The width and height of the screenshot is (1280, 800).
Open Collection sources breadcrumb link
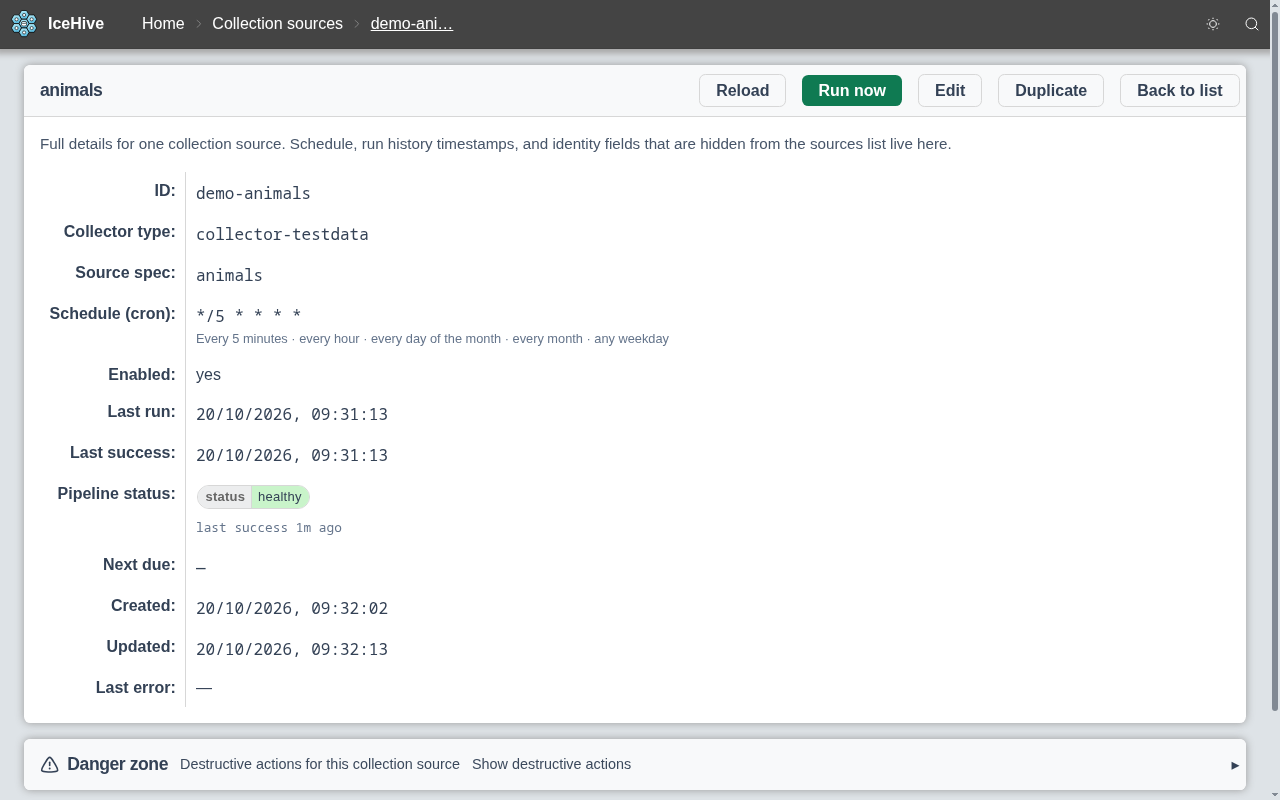coord(277,23)
